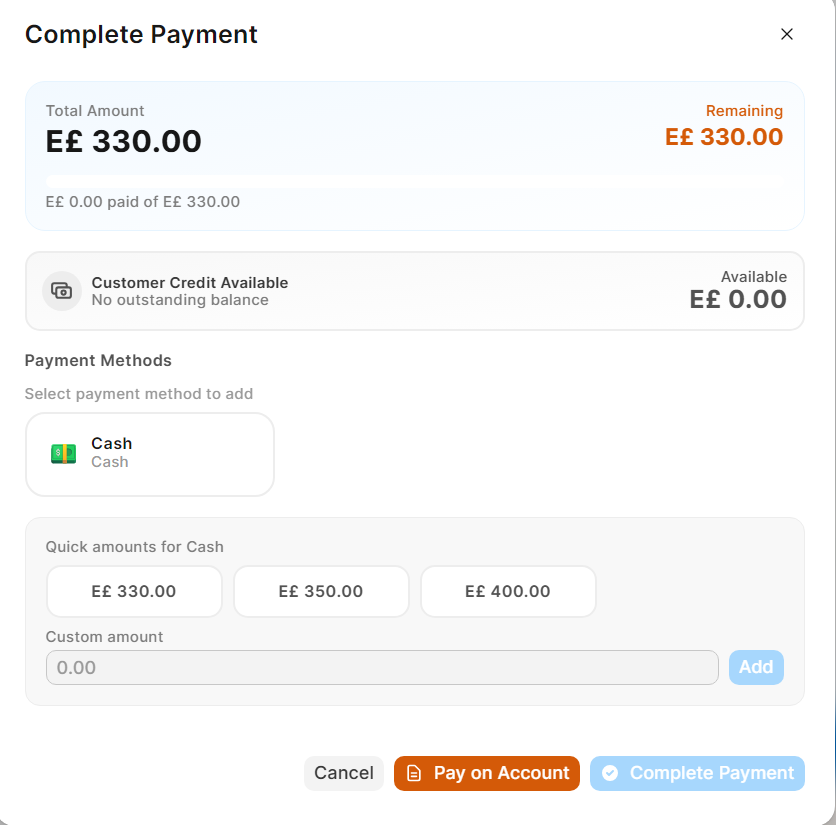Screen dimensions: 836x825
Task: Click the Complete Payment button label
Action: (711, 773)
